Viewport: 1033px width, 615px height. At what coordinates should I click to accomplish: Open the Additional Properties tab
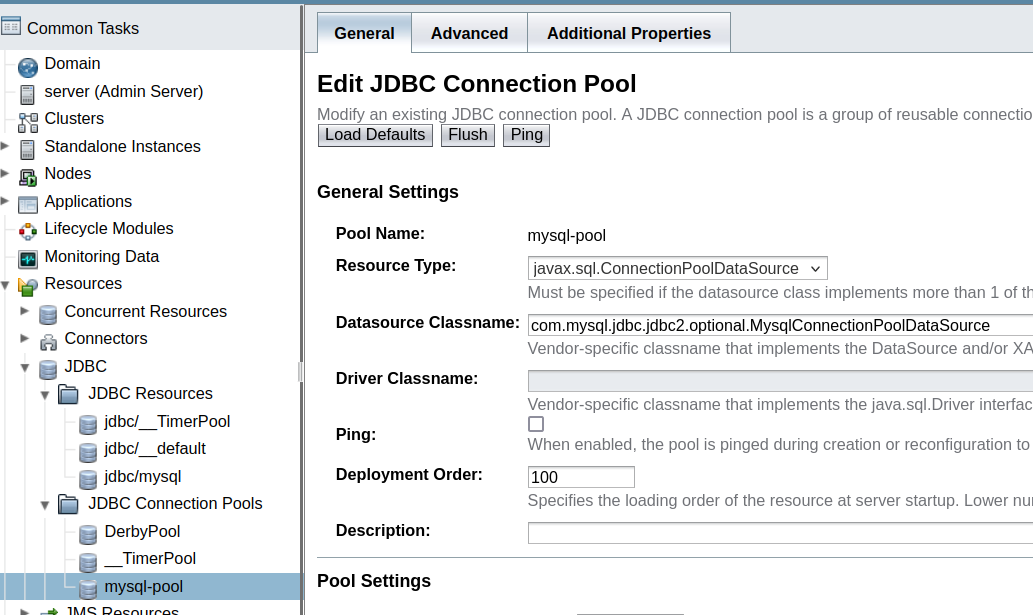point(628,33)
